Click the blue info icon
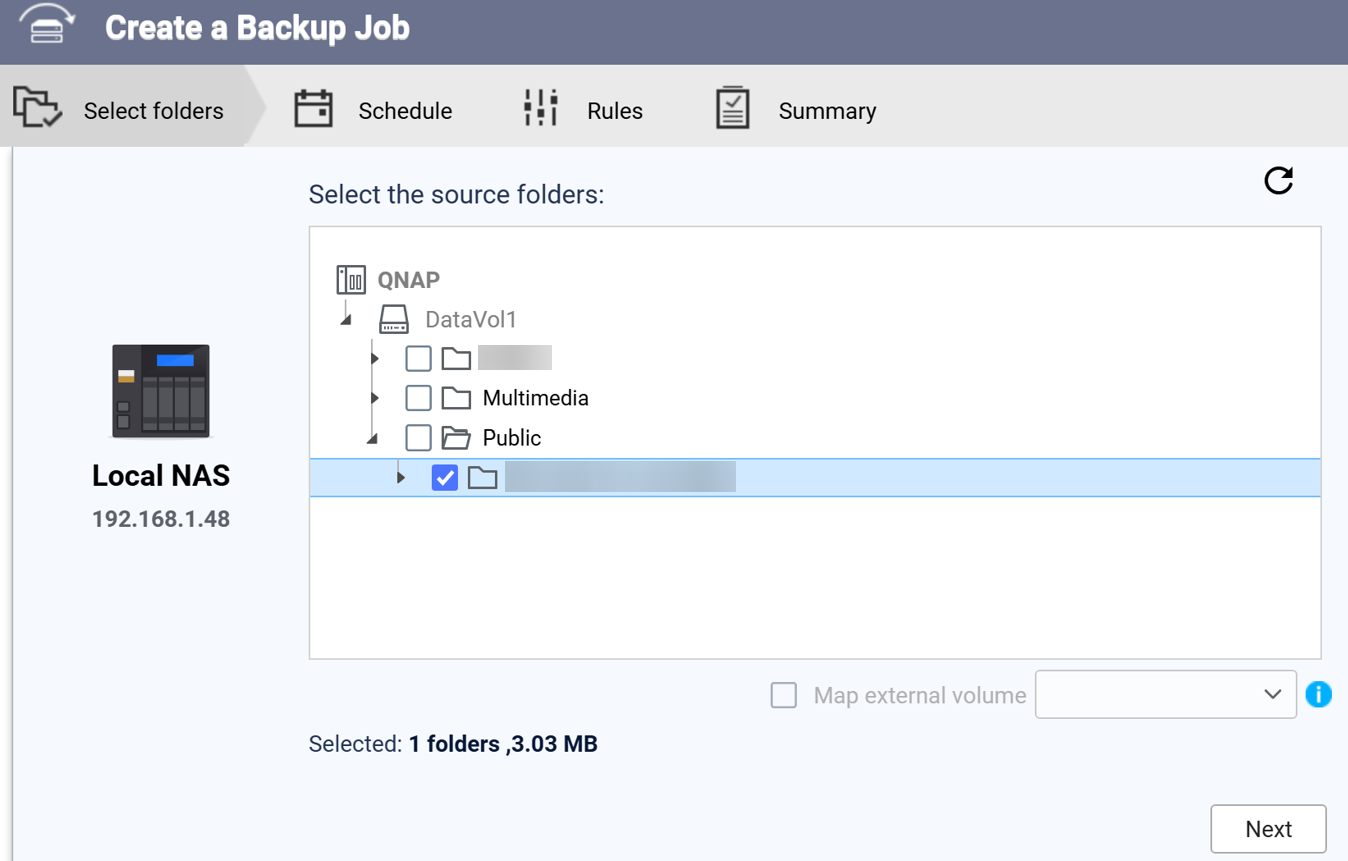Image resolution: width=1348 pixels, height=861 pixels. tap(1318, 694)
